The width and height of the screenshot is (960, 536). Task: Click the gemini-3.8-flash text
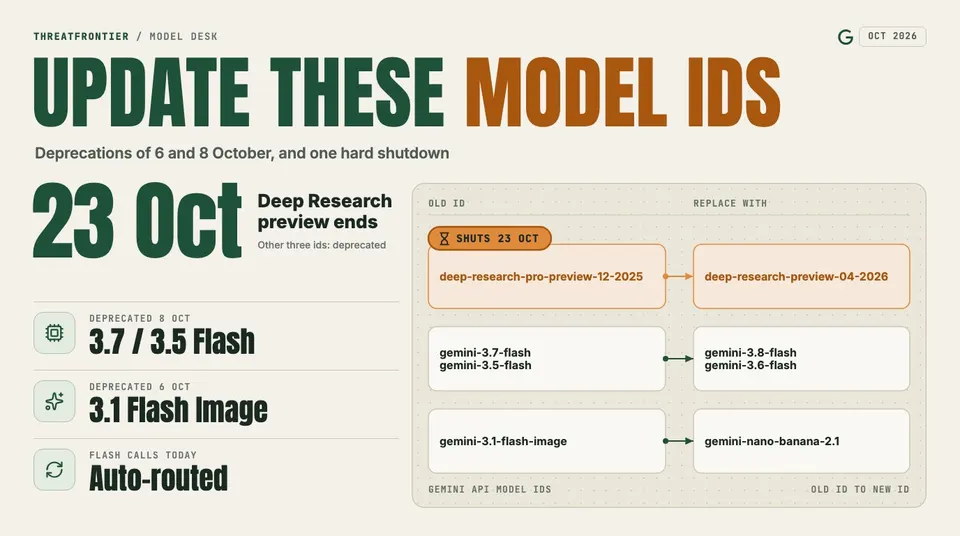pyautogui.click(x=750, y=352)
